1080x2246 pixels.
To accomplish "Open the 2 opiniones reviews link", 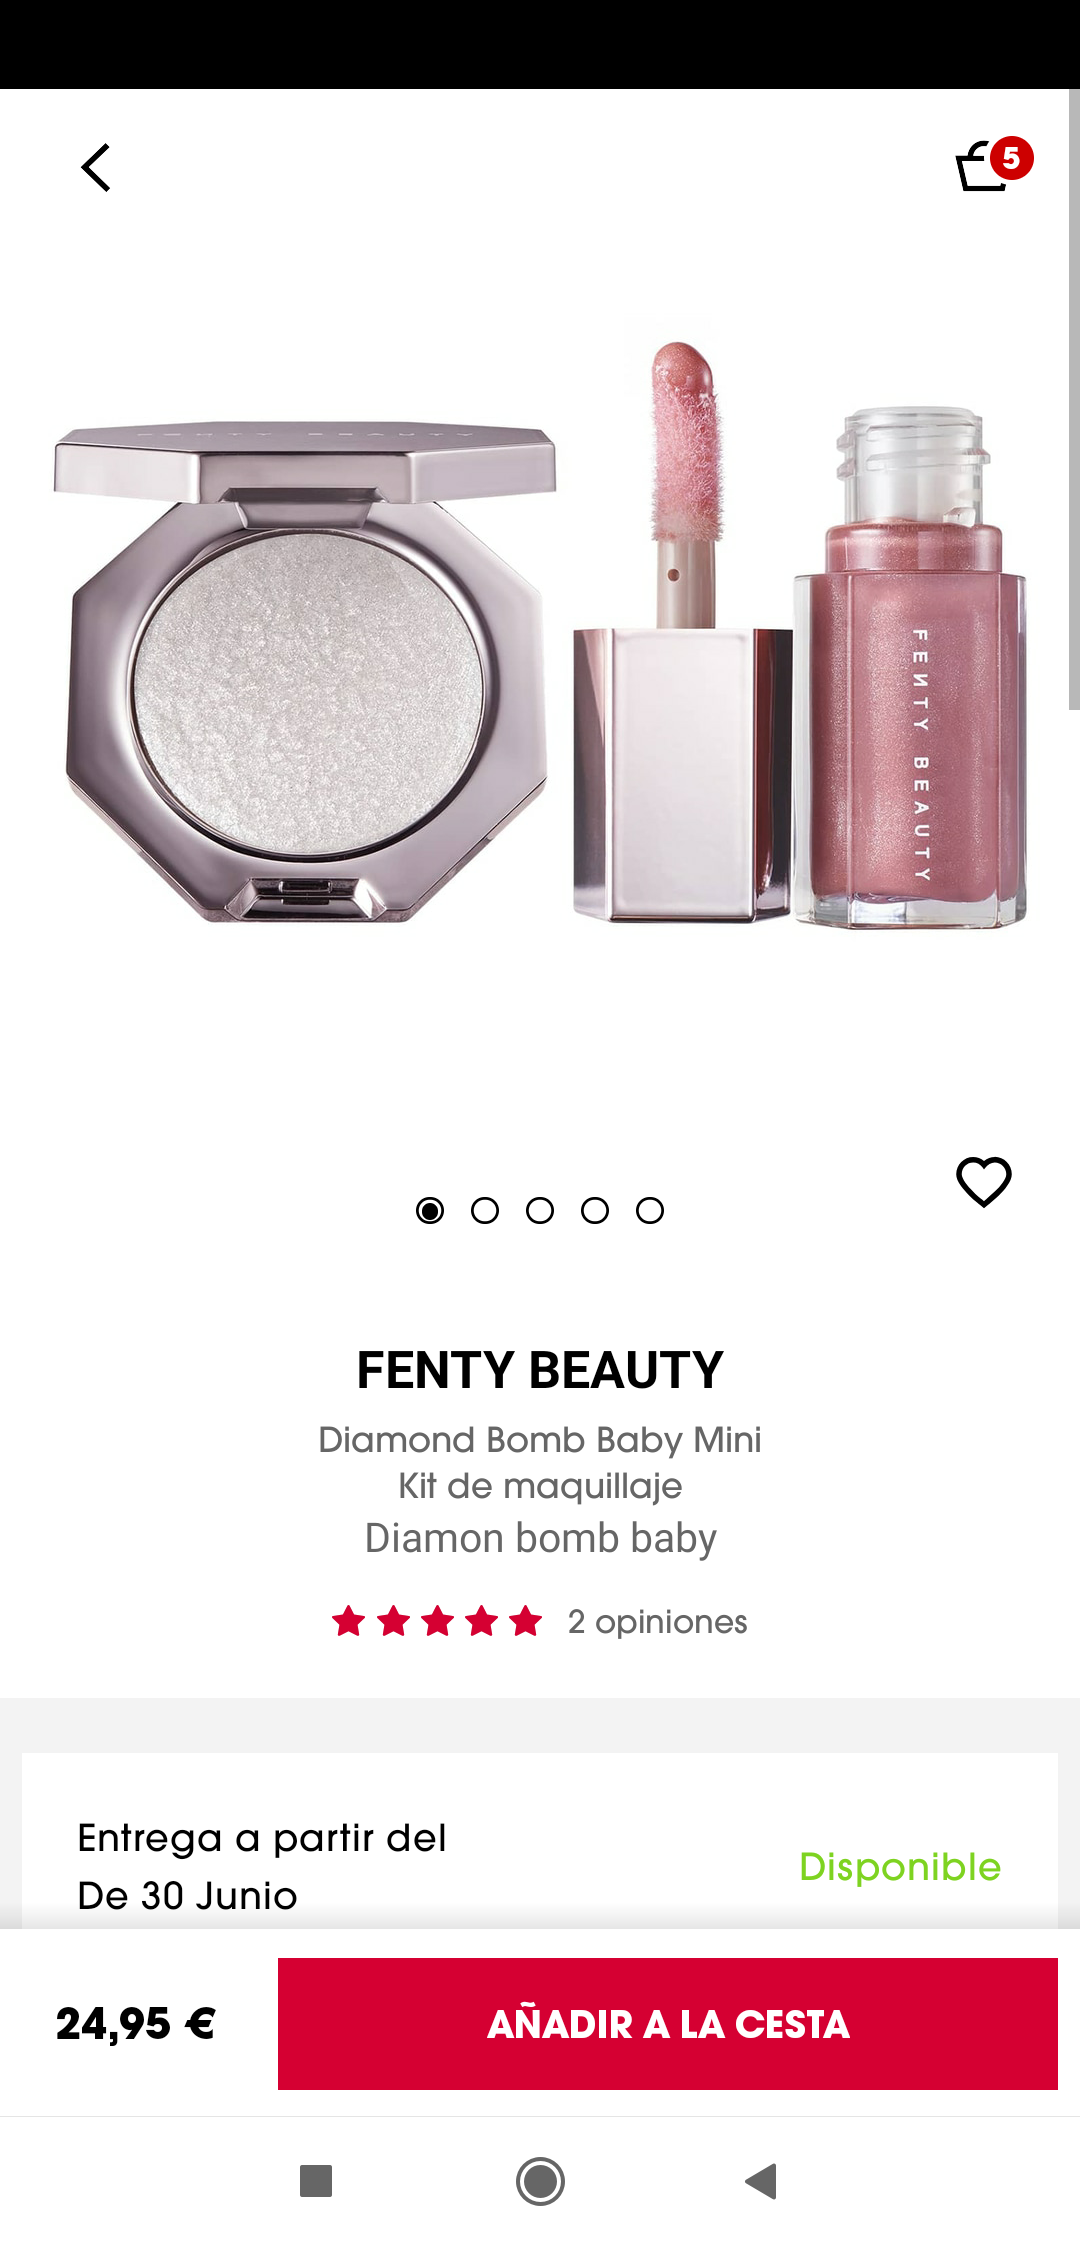I will 657,1621.
